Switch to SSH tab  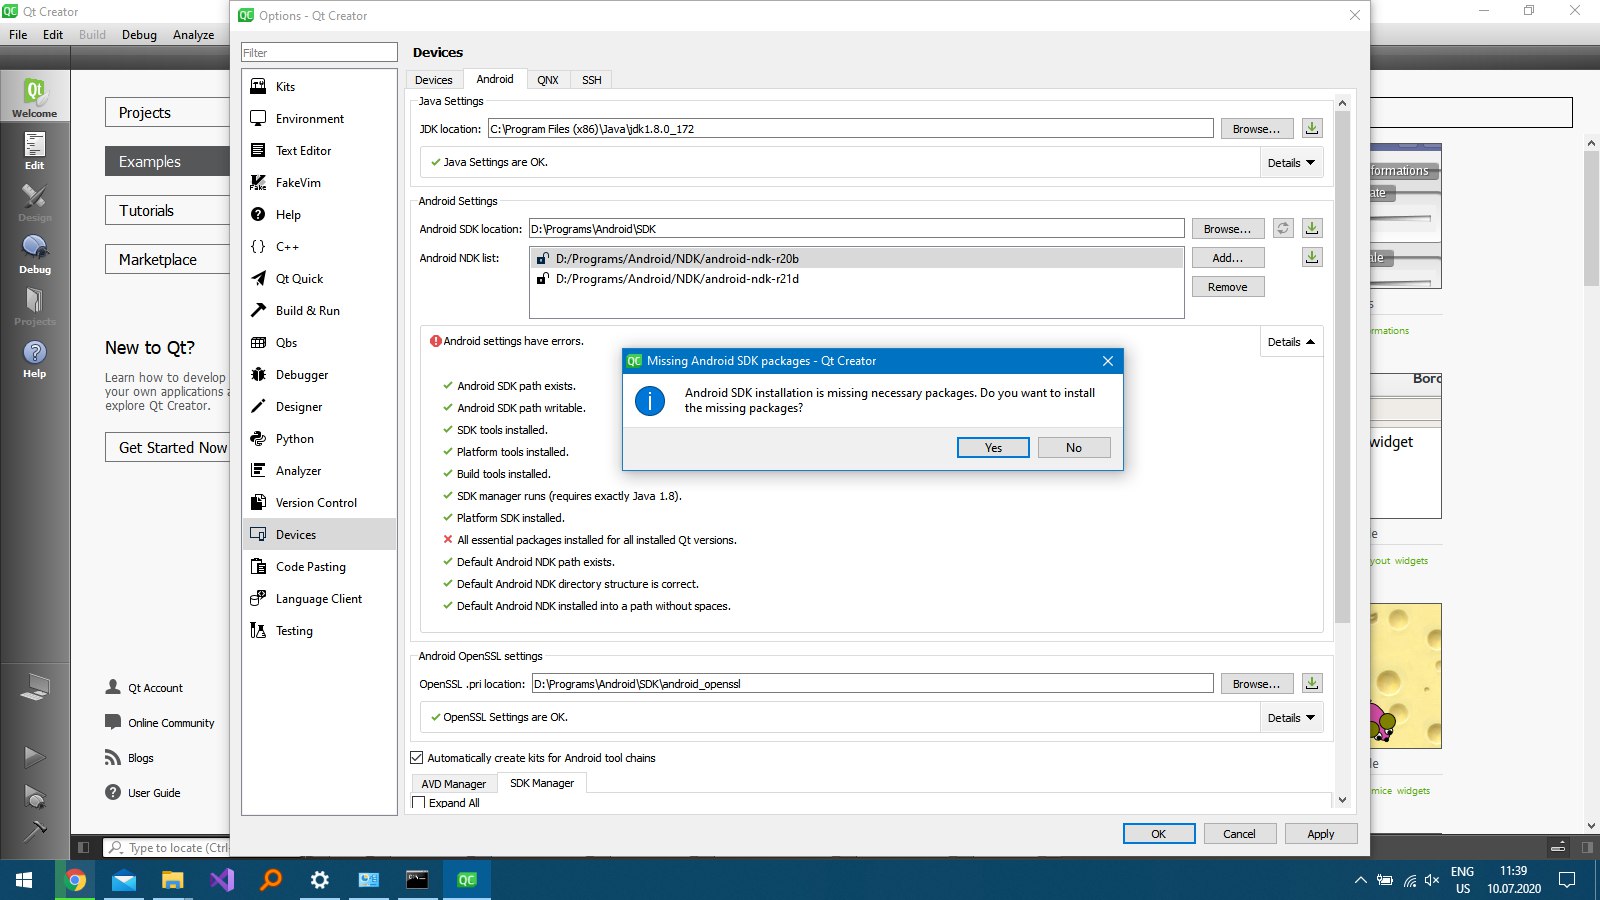coord(592,80)
